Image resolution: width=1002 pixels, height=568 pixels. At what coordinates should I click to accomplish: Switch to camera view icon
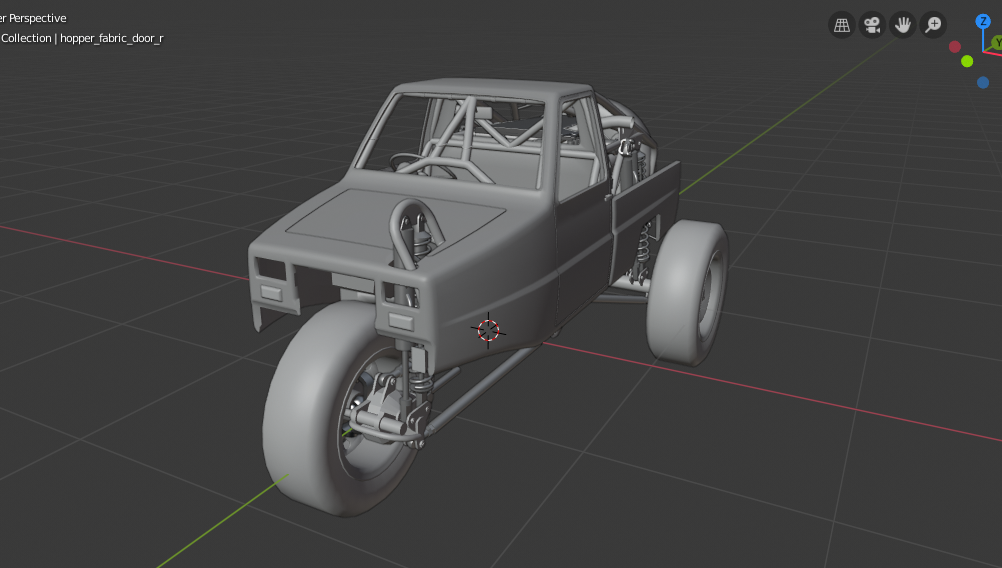(x=872, y=25)
